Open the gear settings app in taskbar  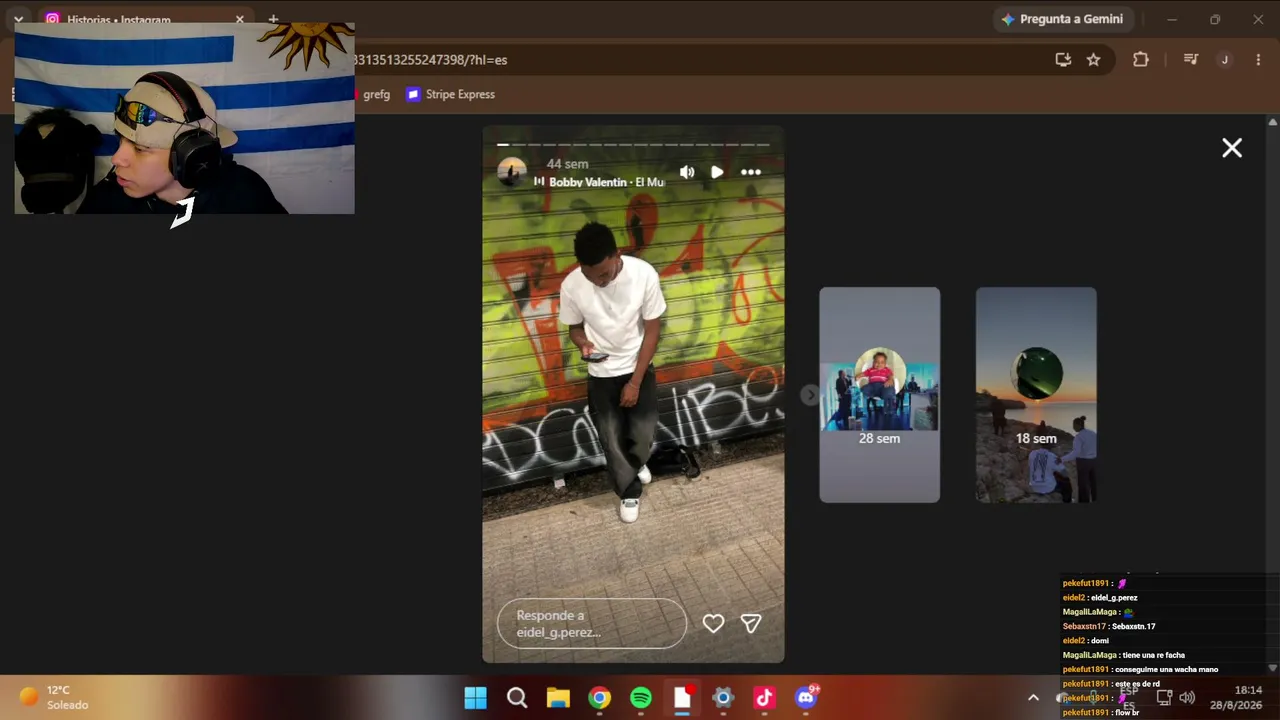pos(724,698)
